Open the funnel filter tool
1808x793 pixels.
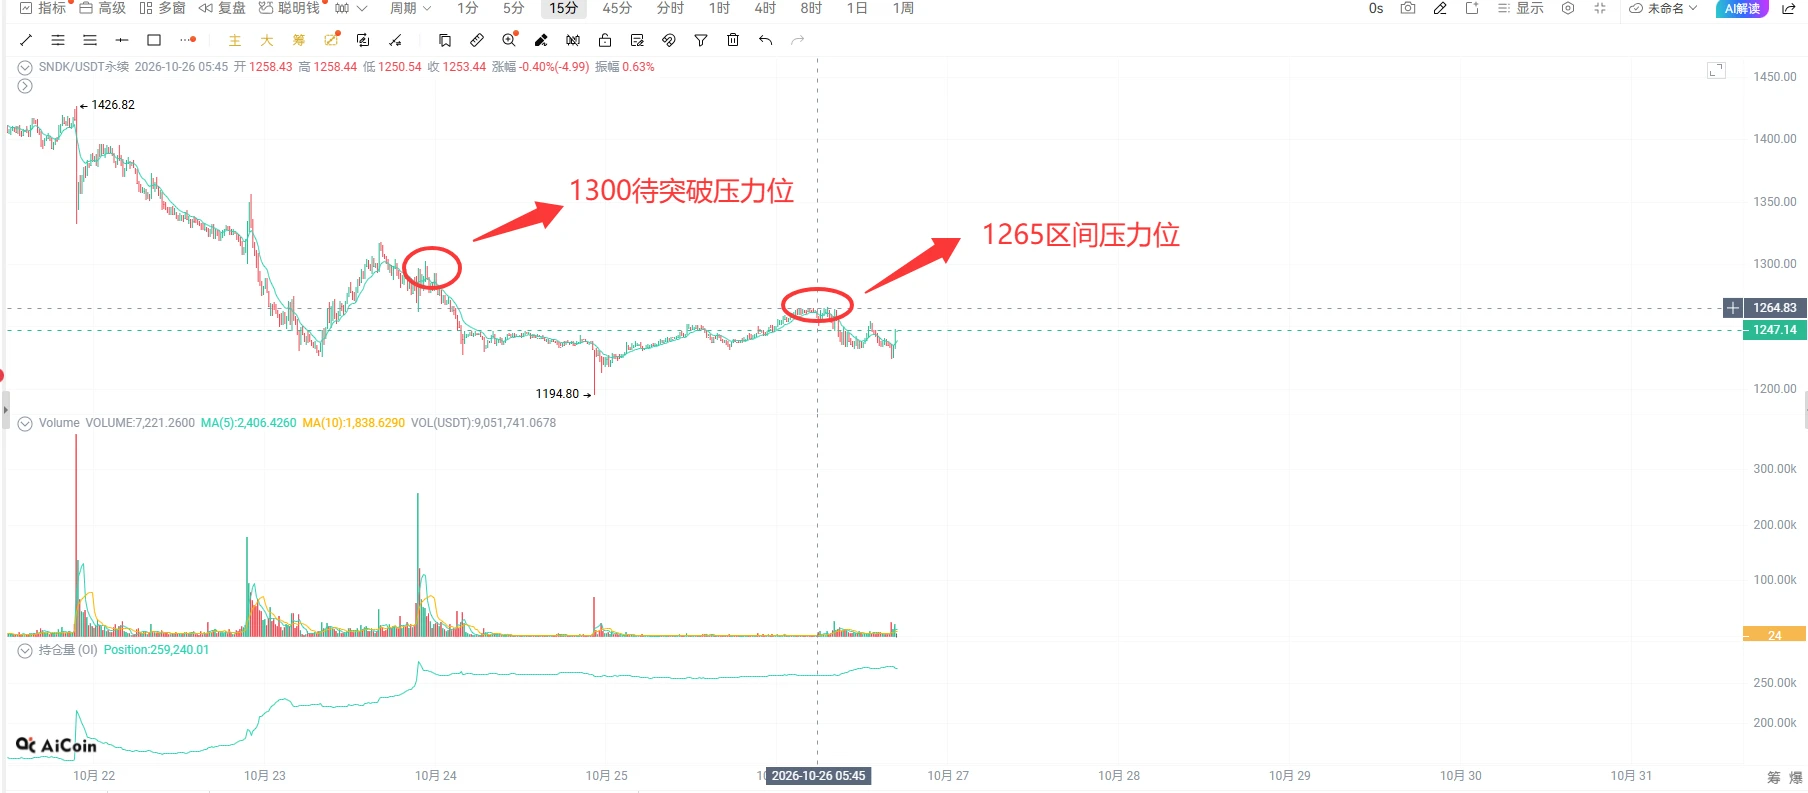[x=701, y=40]
